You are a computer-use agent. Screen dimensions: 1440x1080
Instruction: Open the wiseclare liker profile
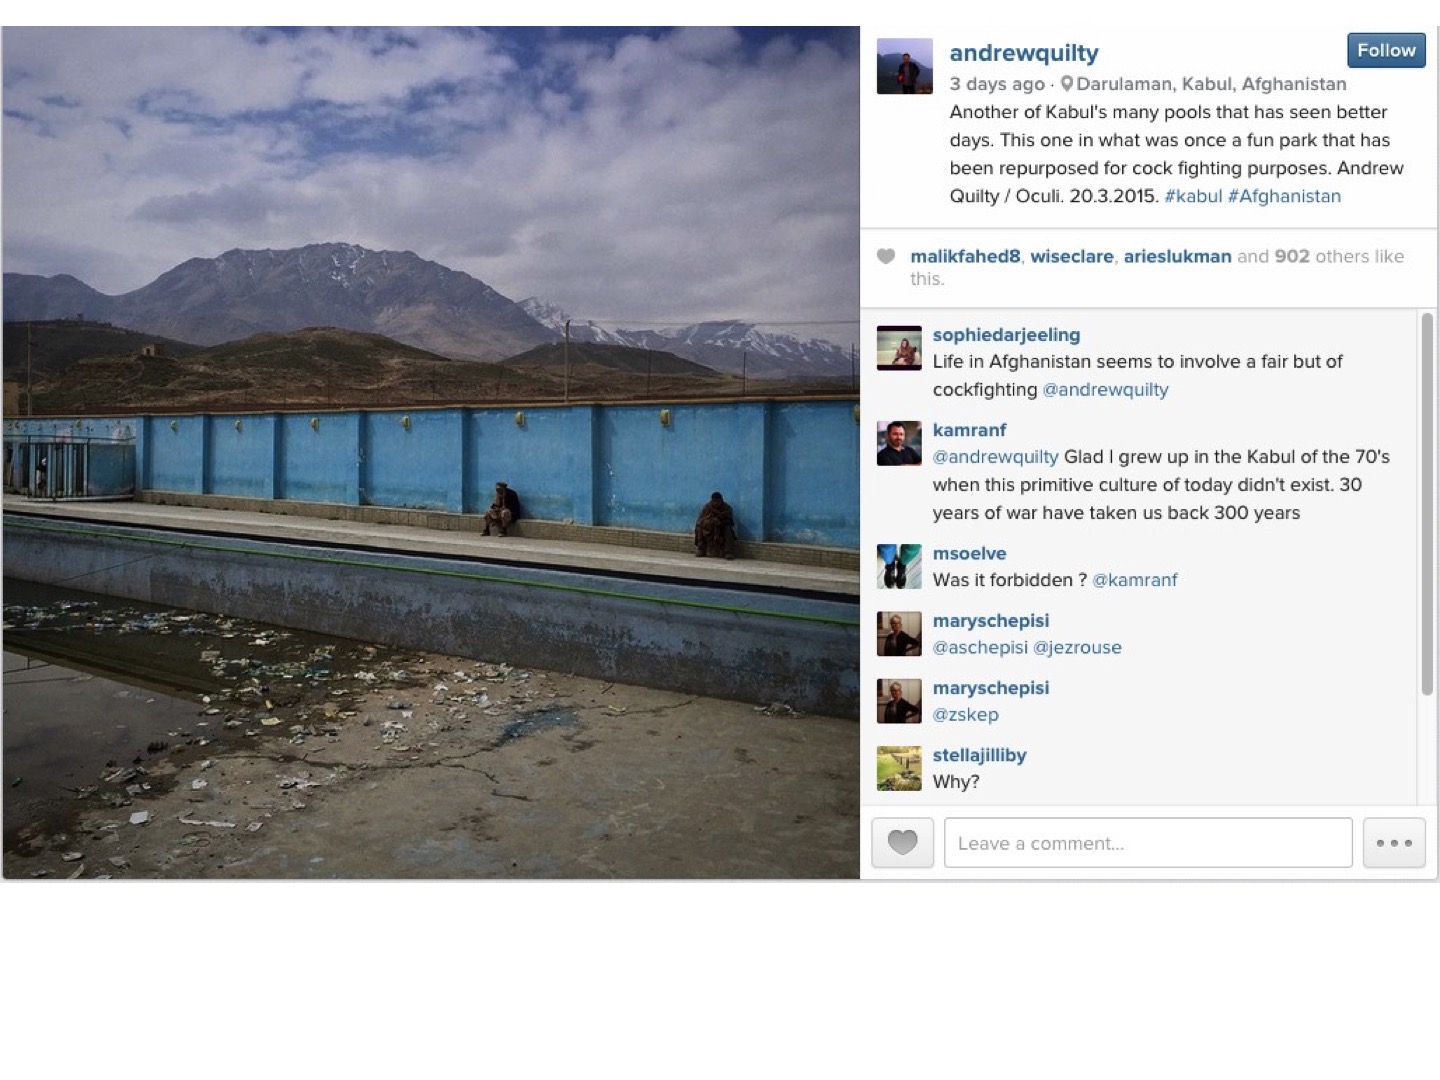[x=1072, y=256]
